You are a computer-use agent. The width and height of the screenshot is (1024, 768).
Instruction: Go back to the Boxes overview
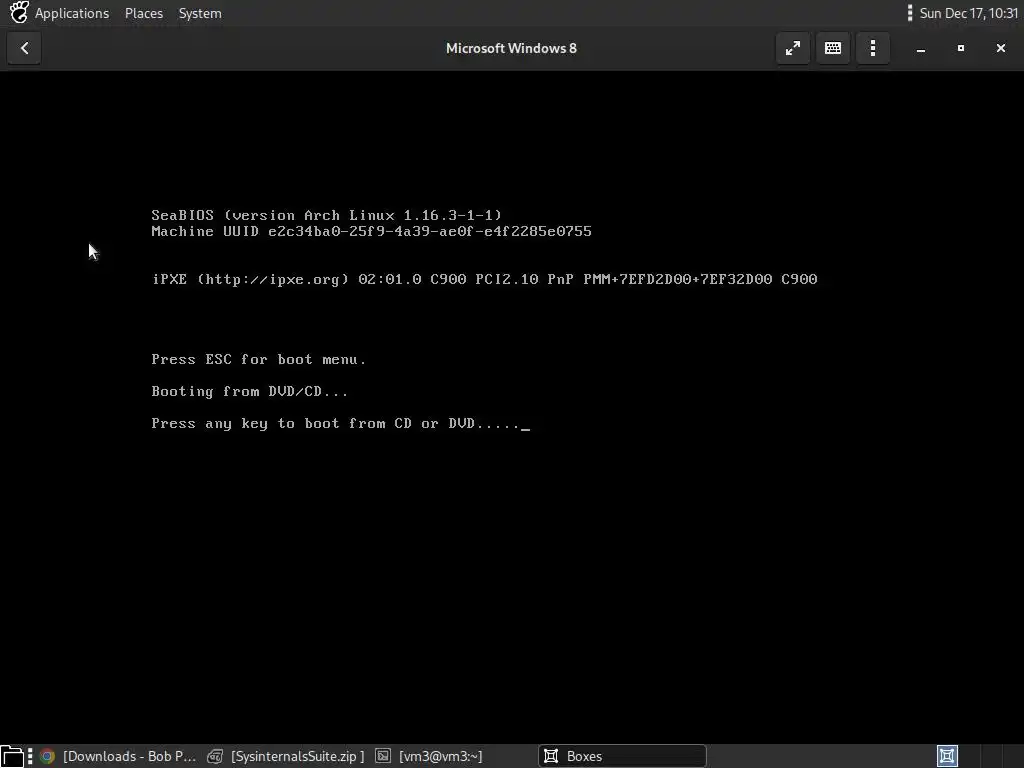(x=24, y=48)
